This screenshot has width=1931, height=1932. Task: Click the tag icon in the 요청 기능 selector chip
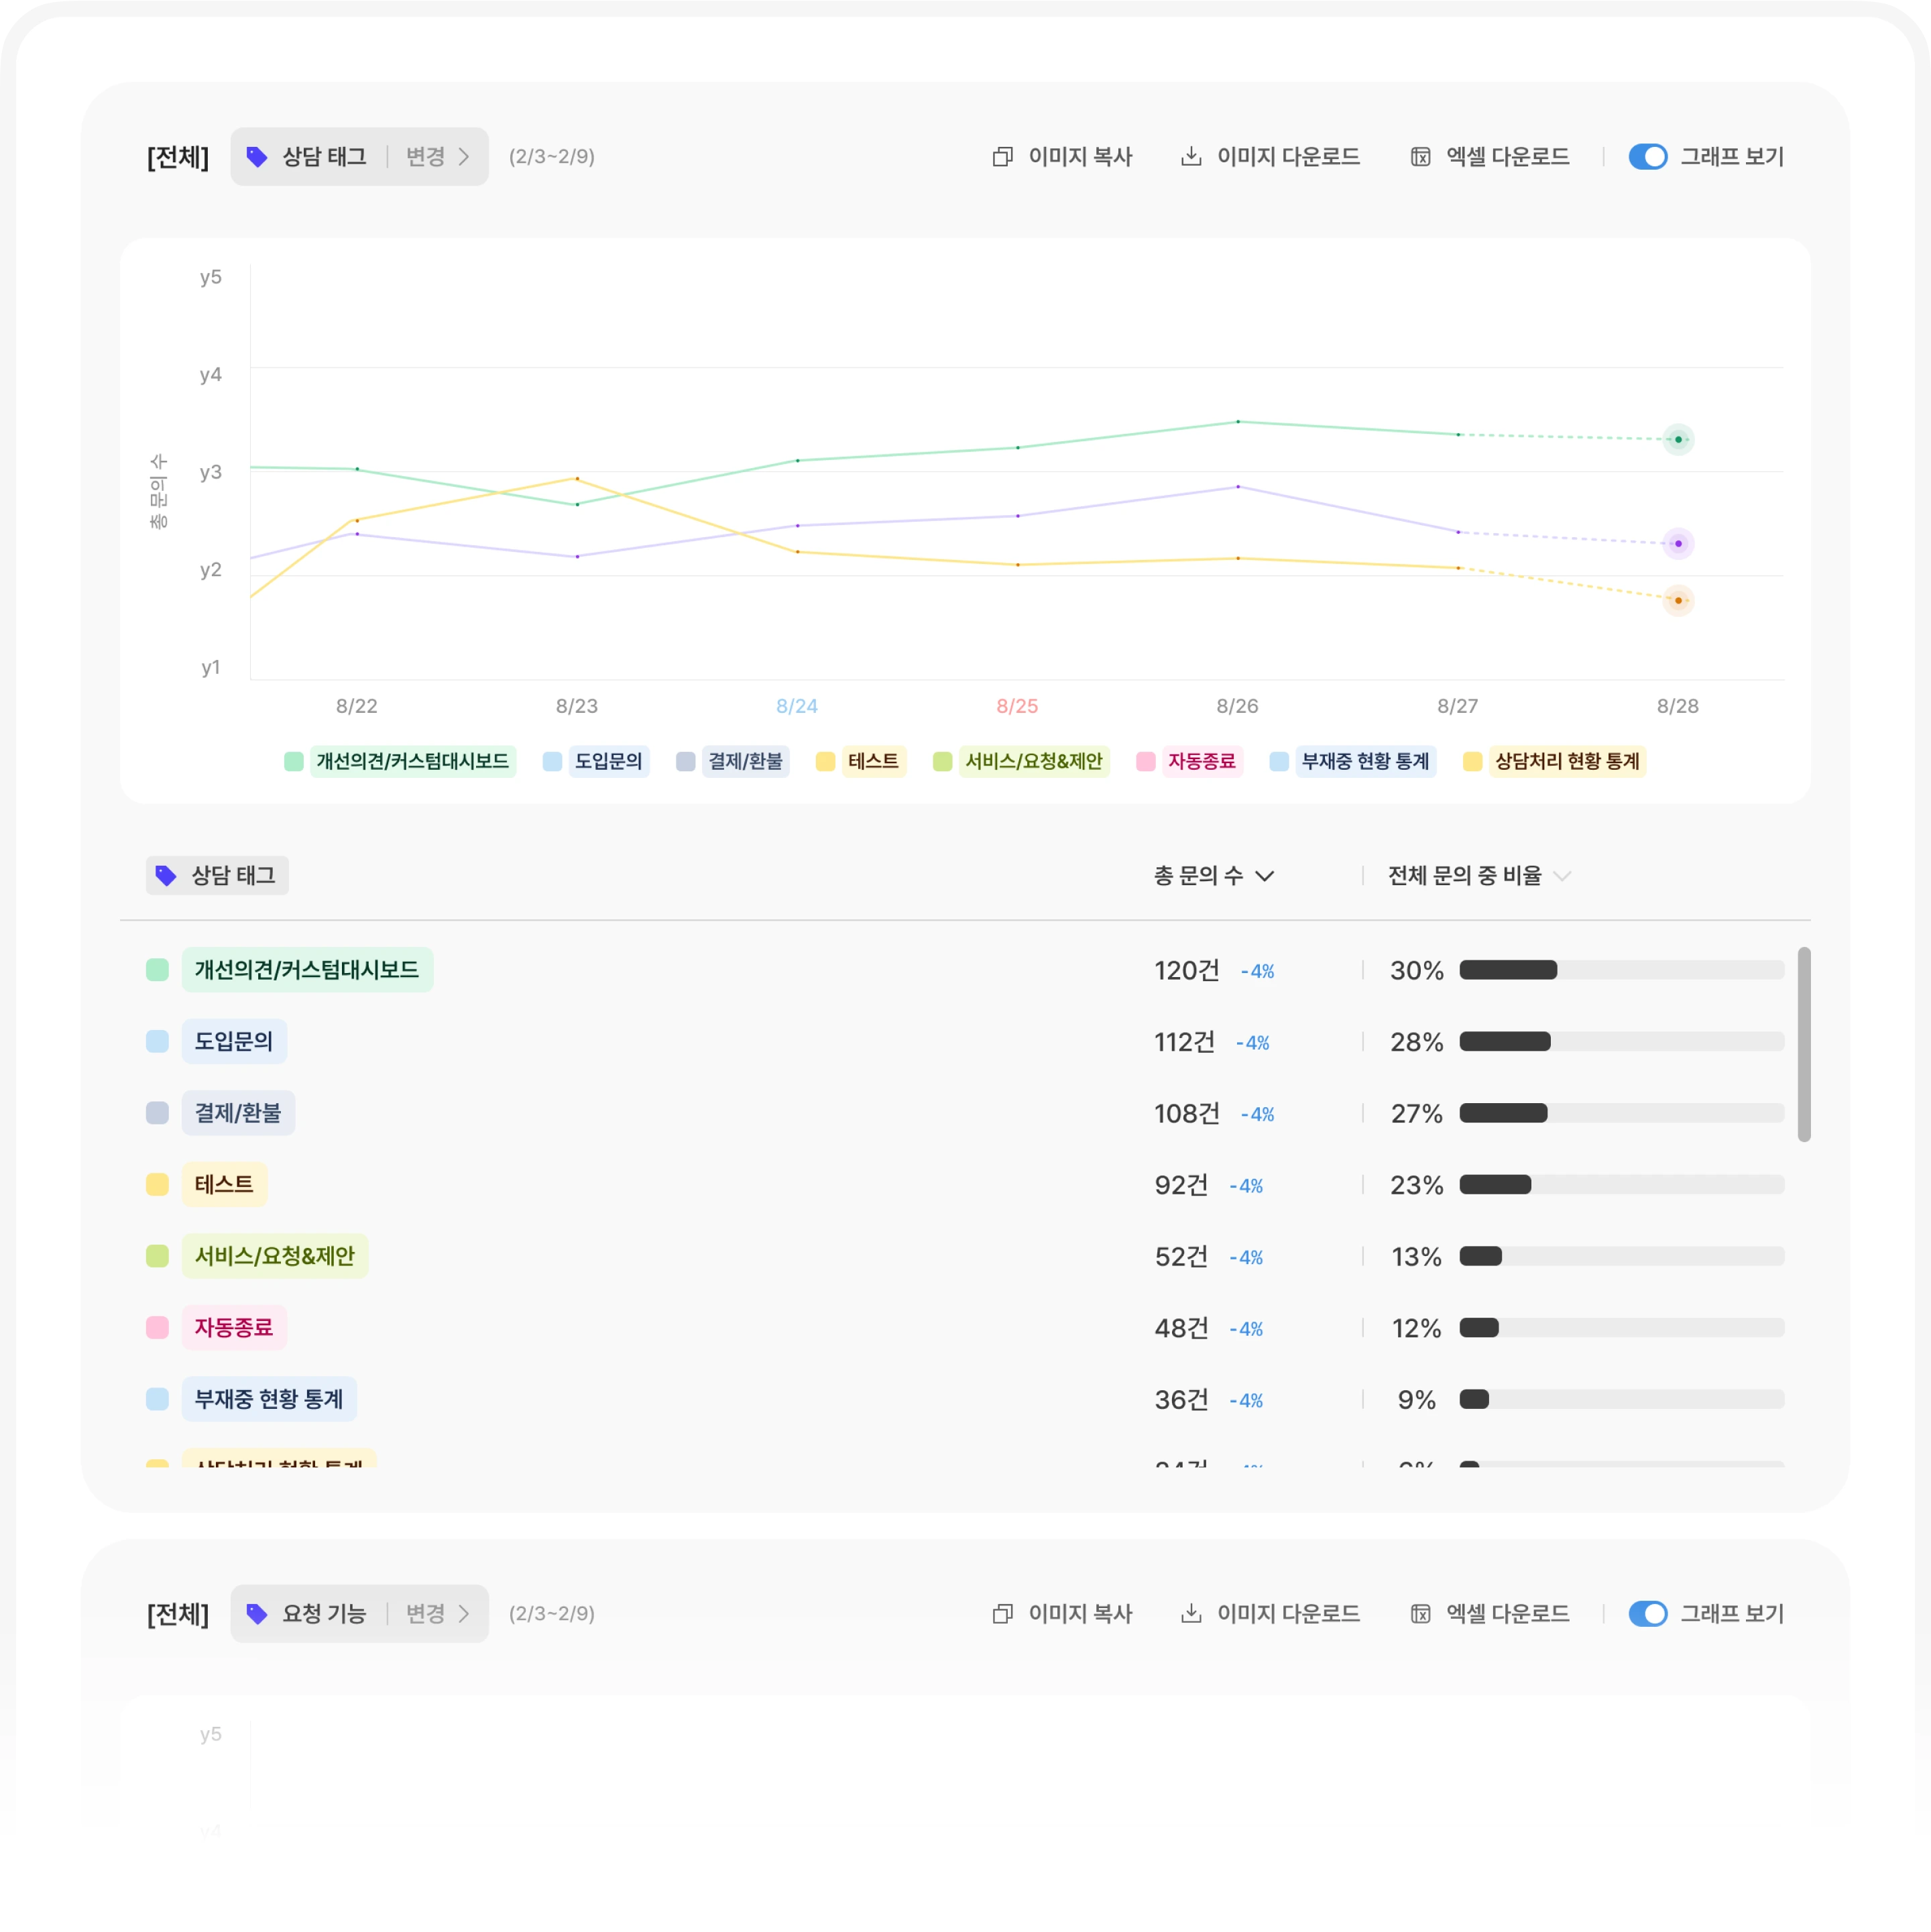257,1614
